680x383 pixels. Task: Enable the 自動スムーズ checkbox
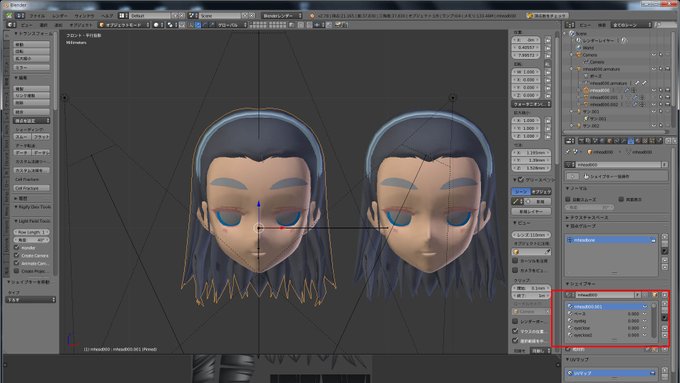(567, 200)
